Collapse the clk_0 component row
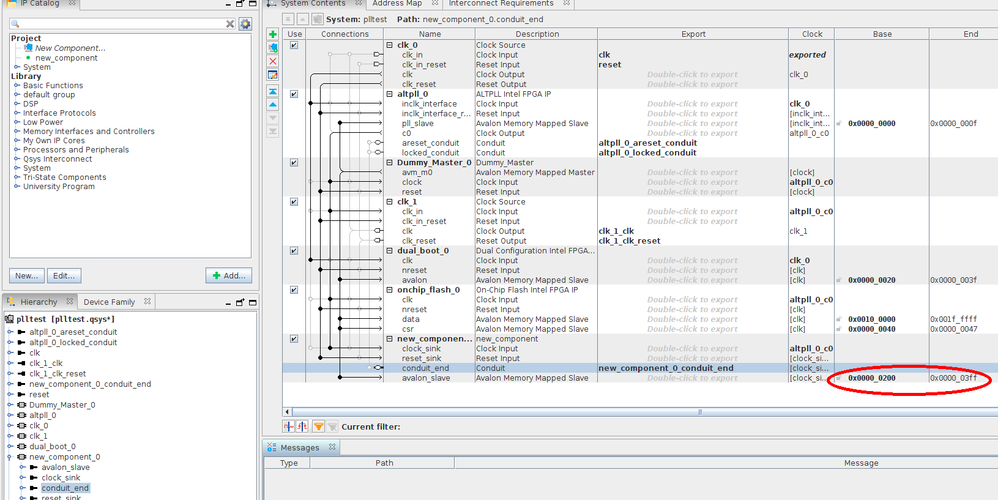 pos(390,45)
